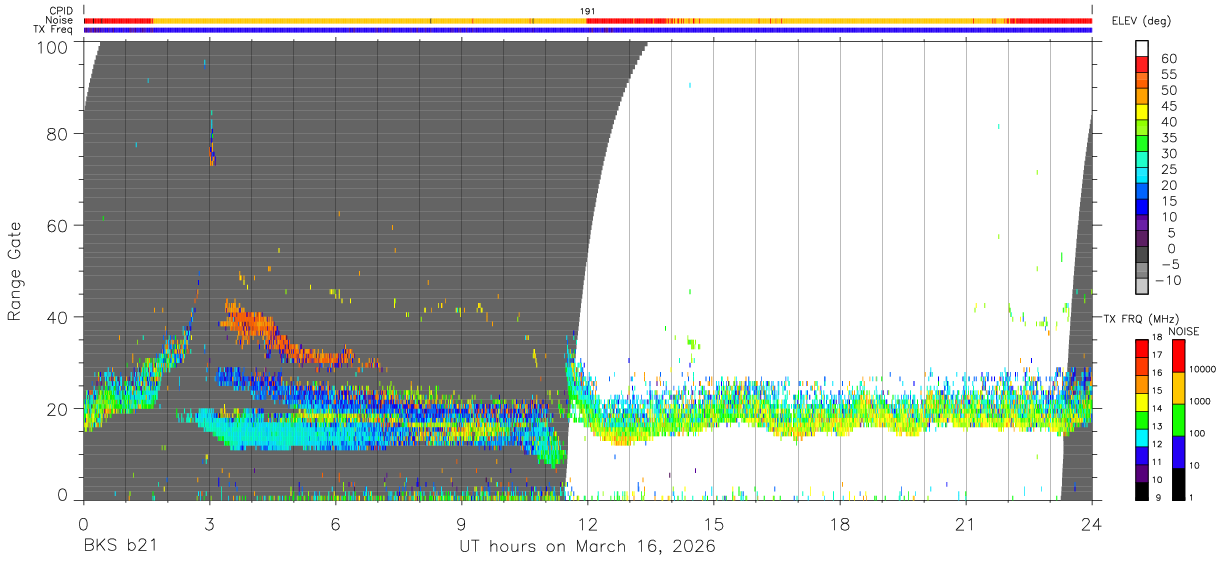Click the −10 label on ELEV color bar
1228x567 pixels.
[x=1166, y=280]
